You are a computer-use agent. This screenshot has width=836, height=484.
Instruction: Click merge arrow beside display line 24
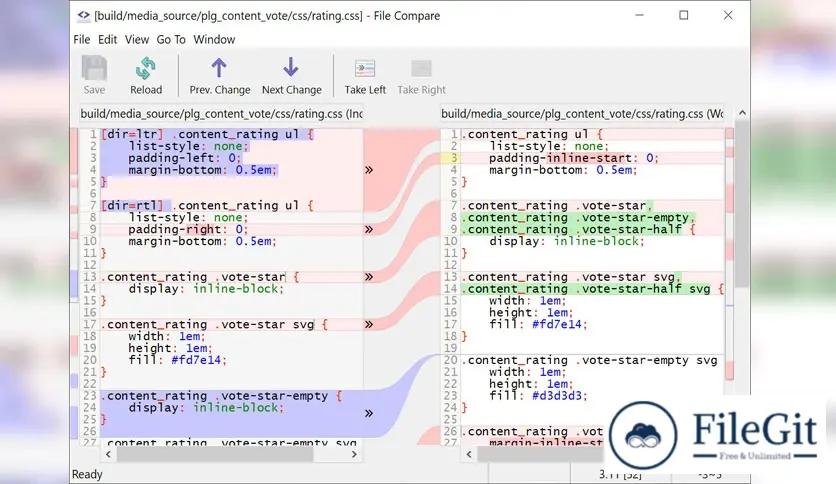[369, 412]
